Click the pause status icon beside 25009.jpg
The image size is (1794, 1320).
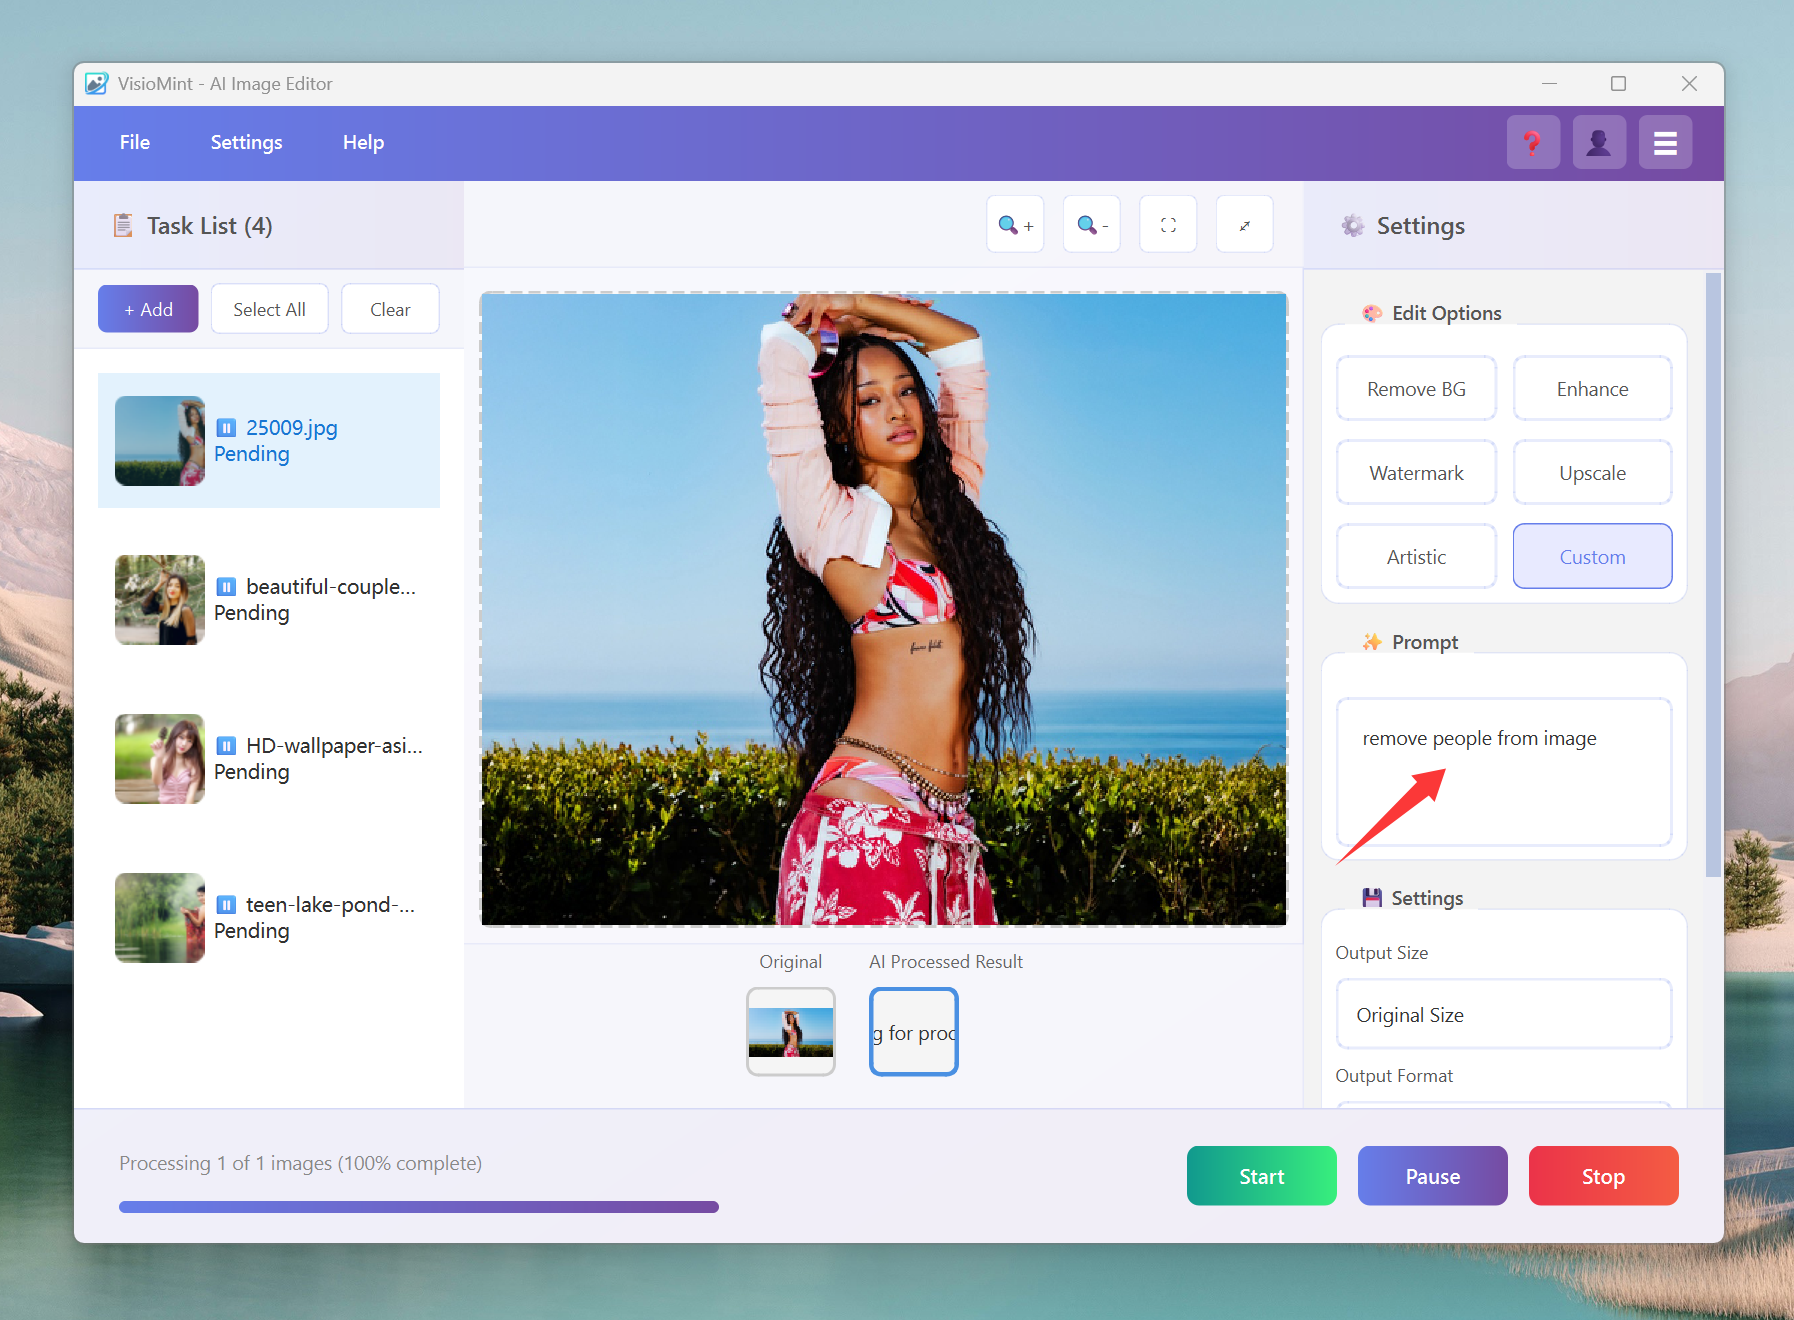(227, 428)
